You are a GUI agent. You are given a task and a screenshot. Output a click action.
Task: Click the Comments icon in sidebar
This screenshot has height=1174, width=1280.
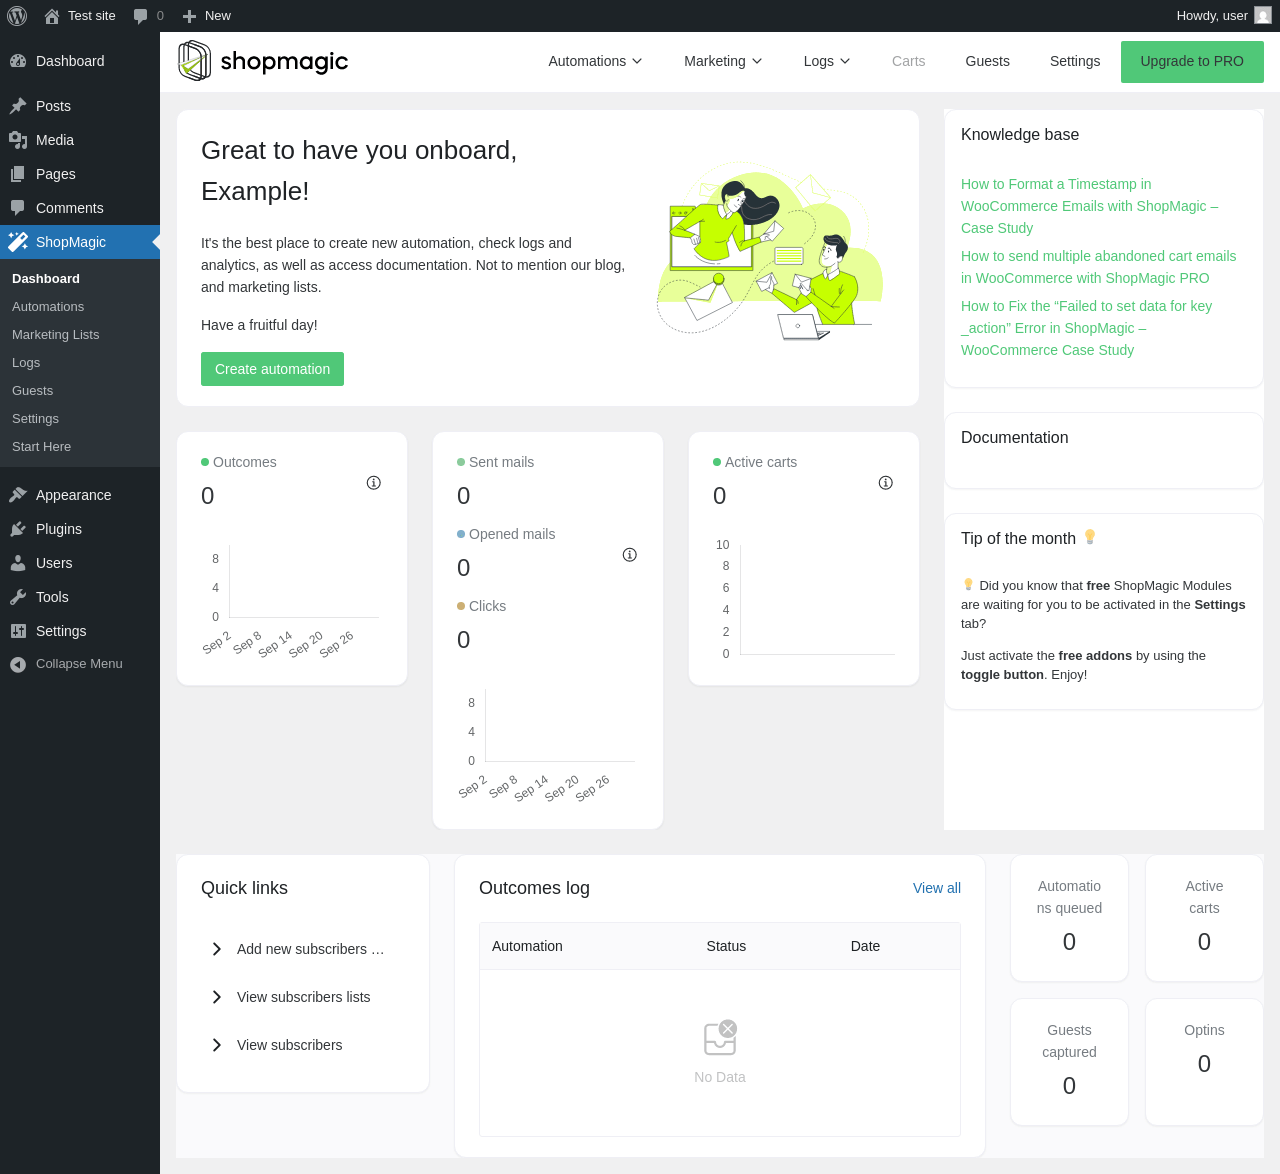coord(18,208)
